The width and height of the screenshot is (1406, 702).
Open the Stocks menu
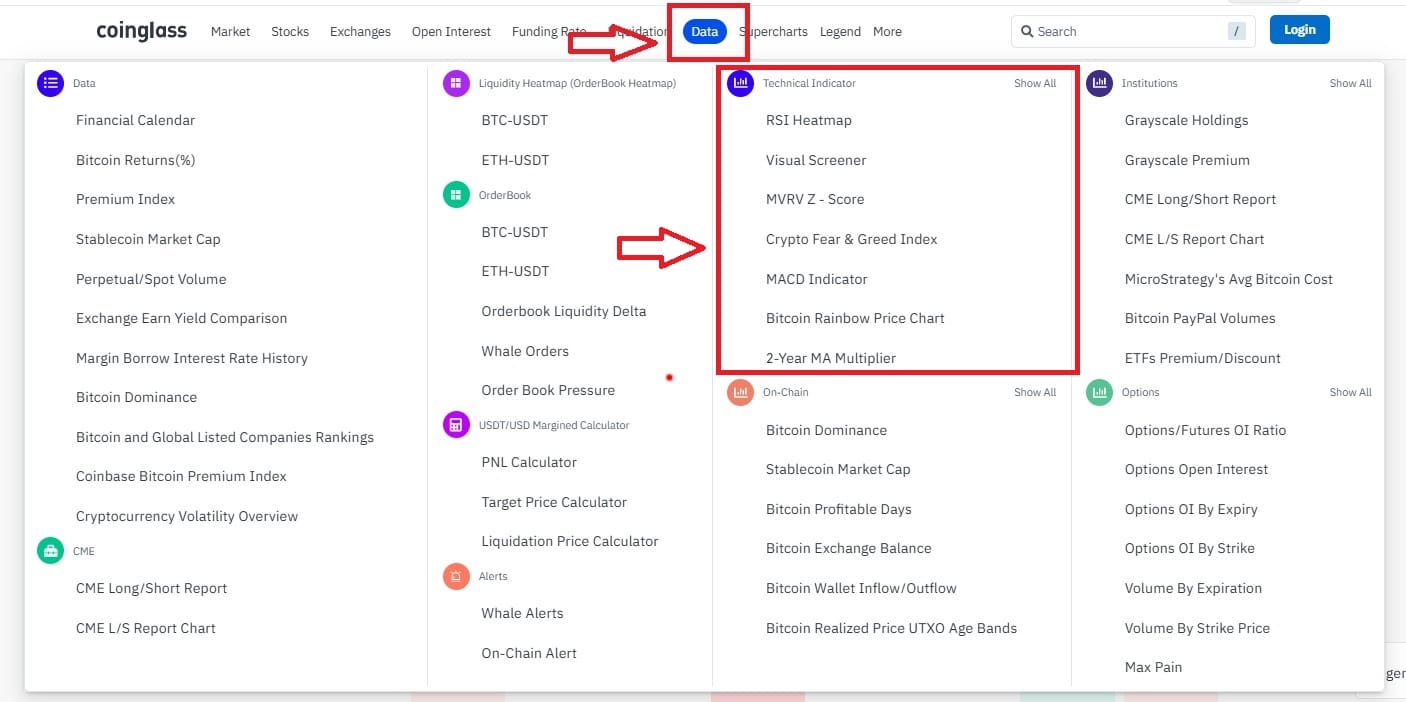pos(290,31)
